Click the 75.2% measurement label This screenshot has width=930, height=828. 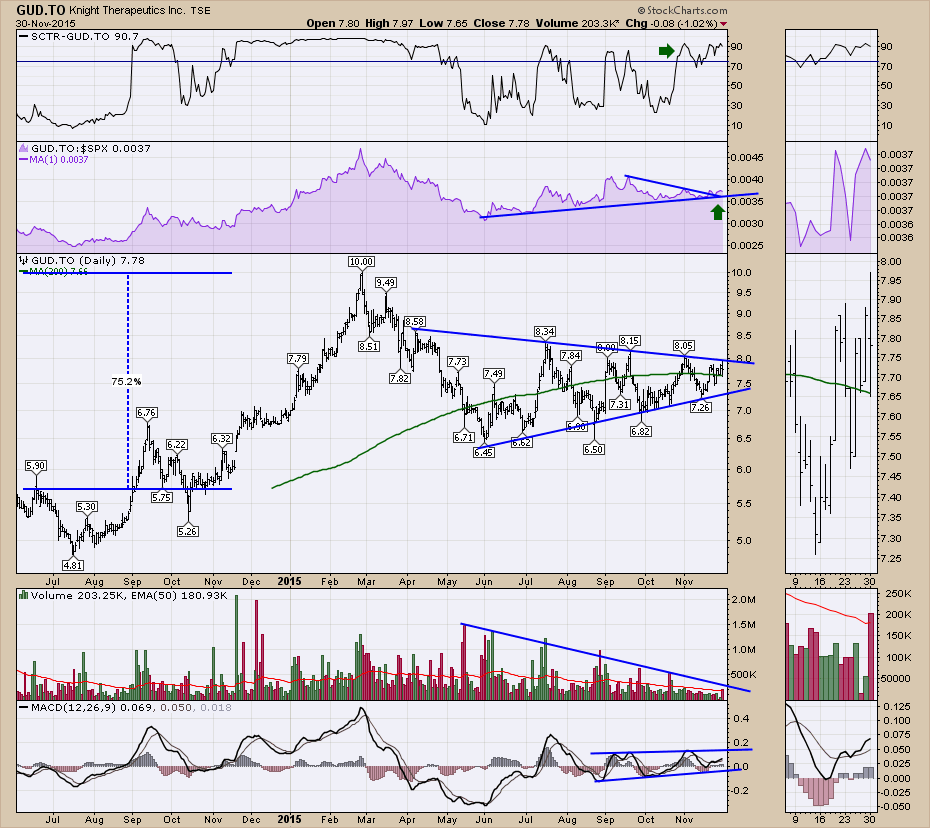pos(124,381)
